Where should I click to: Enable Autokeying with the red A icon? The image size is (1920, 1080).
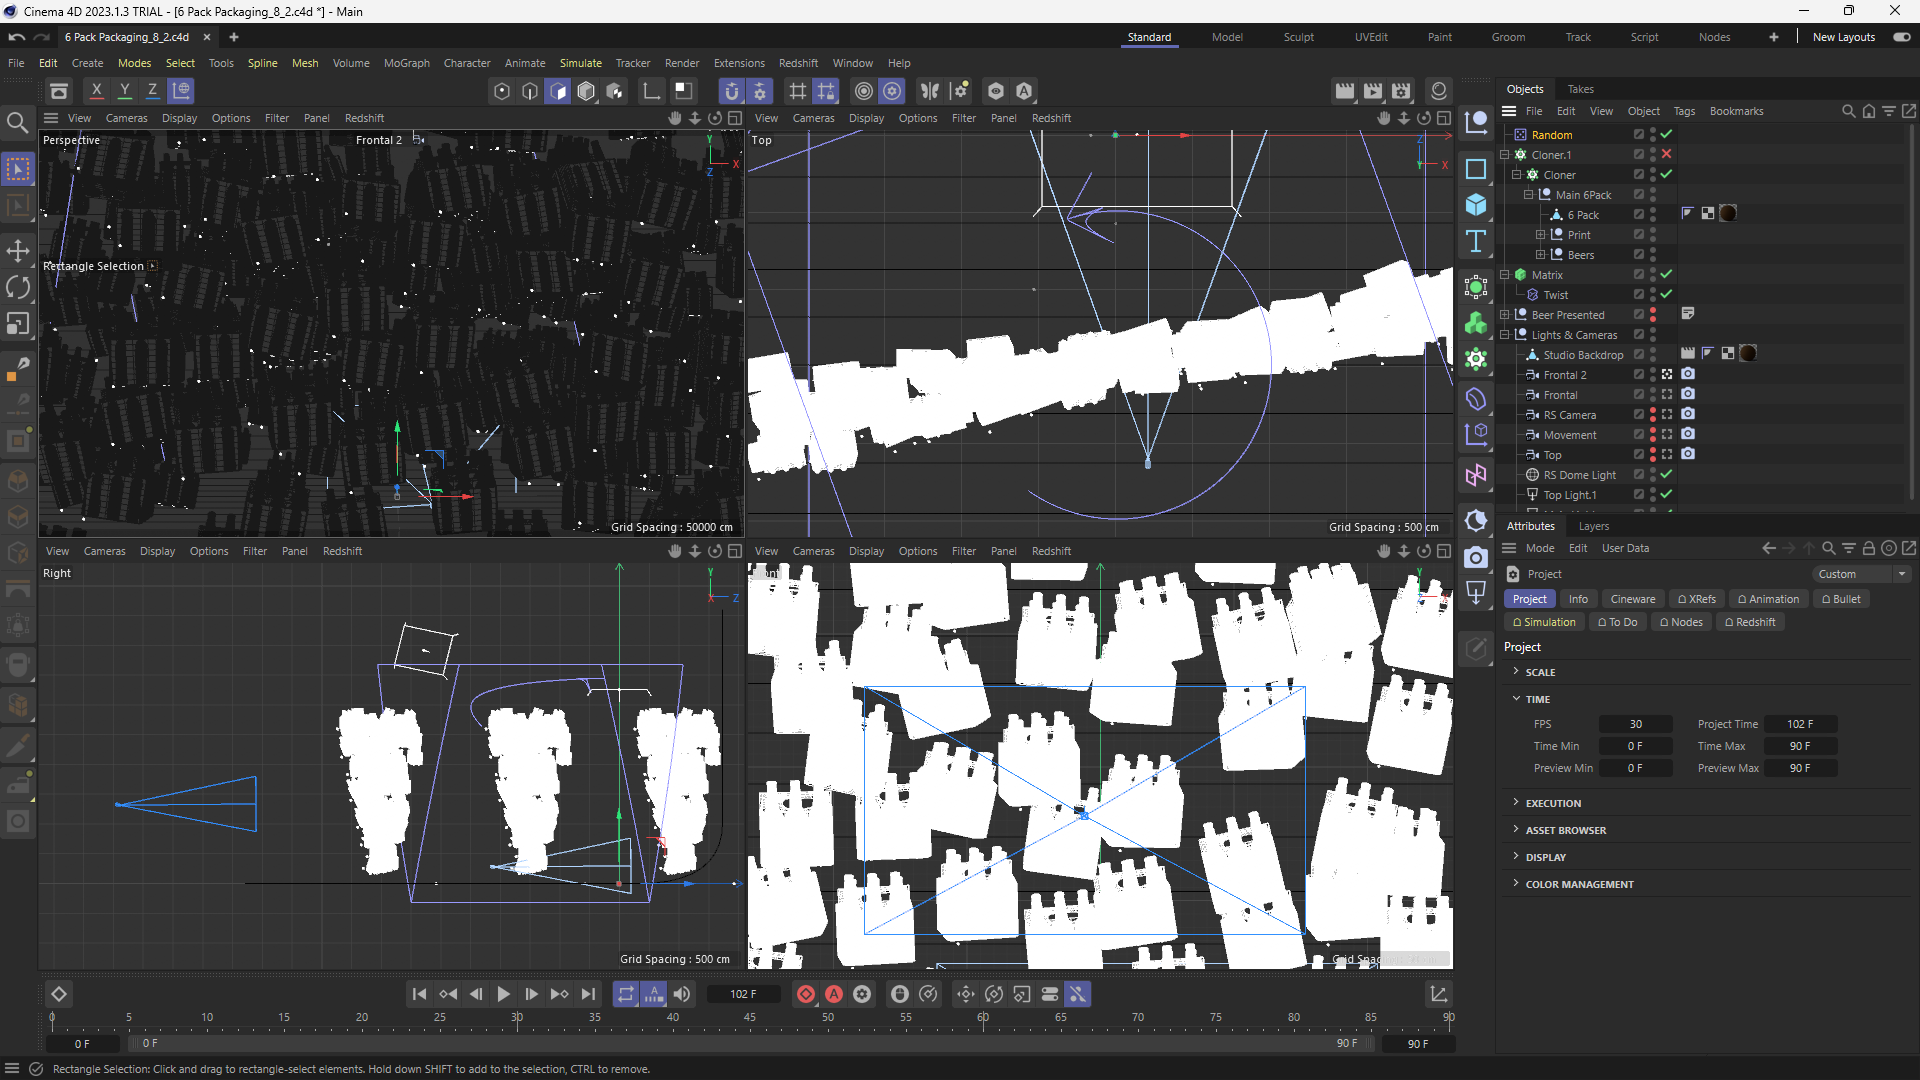[x=835, y=994]
